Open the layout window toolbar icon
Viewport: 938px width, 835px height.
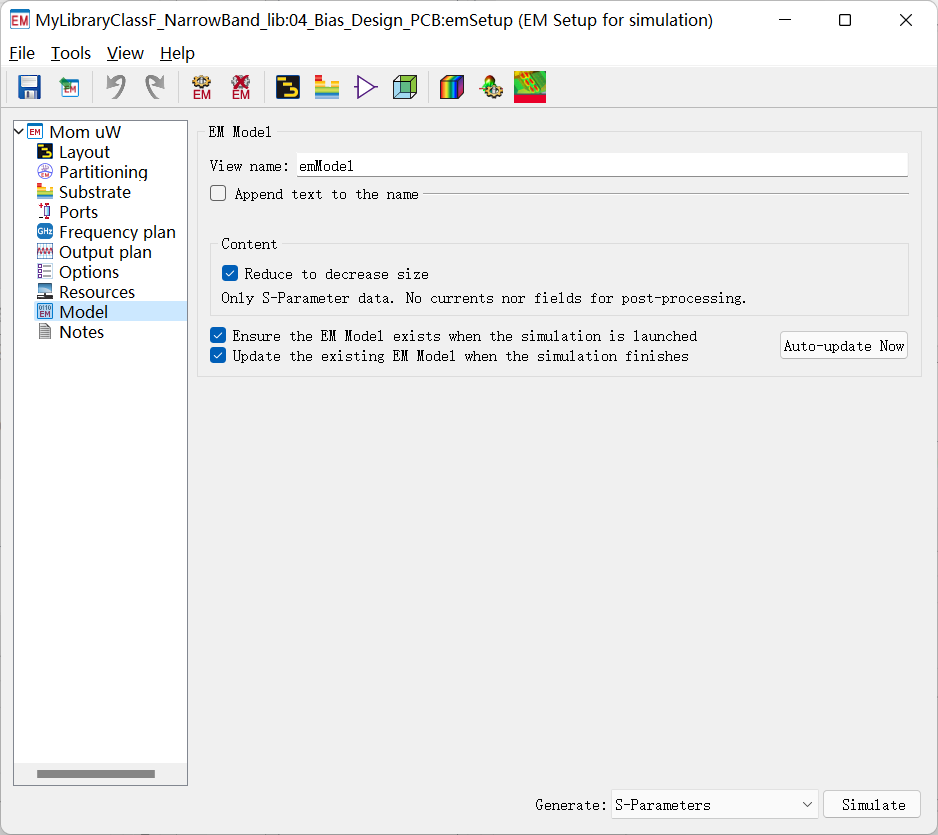point(288,87)
